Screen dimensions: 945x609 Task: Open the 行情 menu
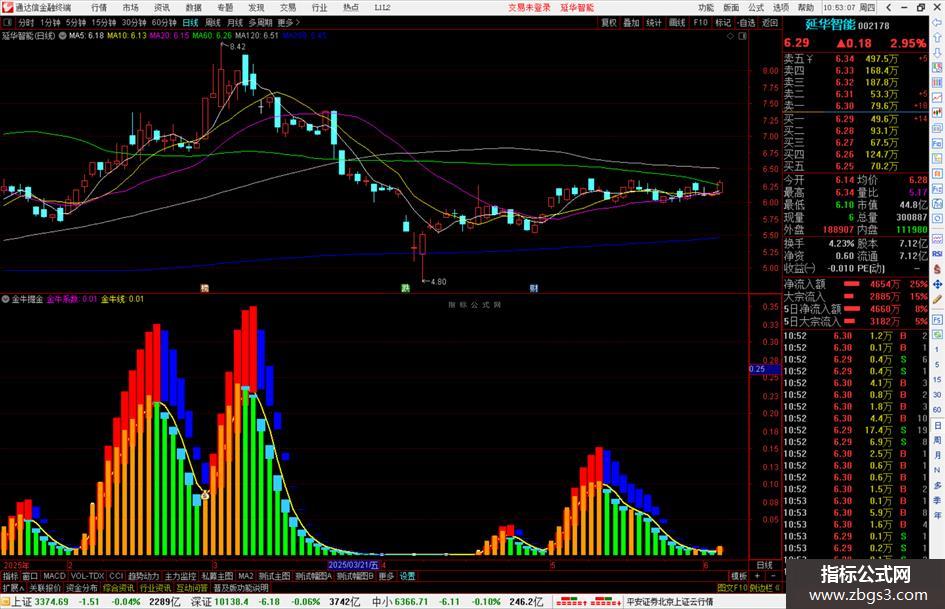99,8
